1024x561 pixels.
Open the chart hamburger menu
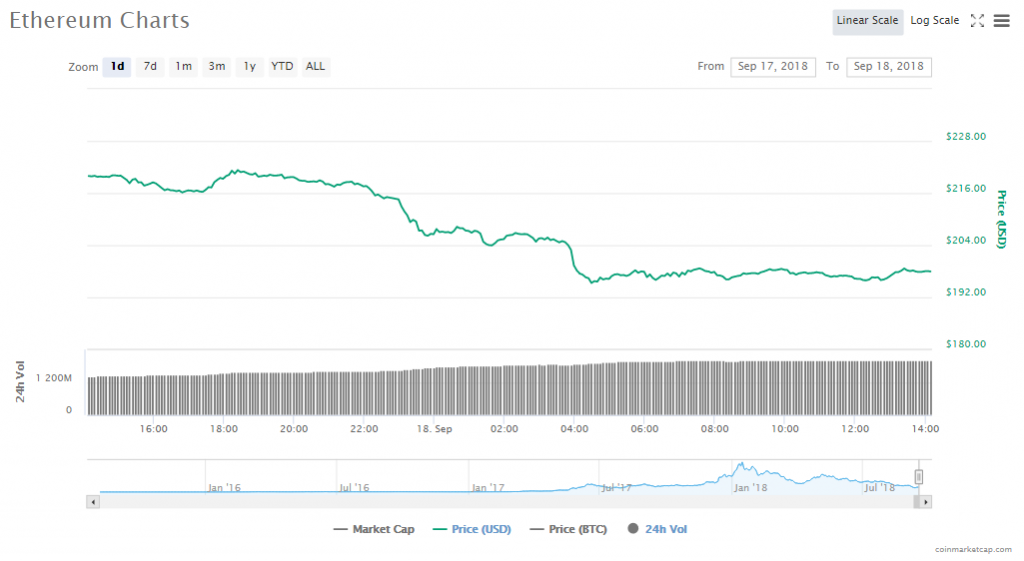click(x=1001, y=21)
